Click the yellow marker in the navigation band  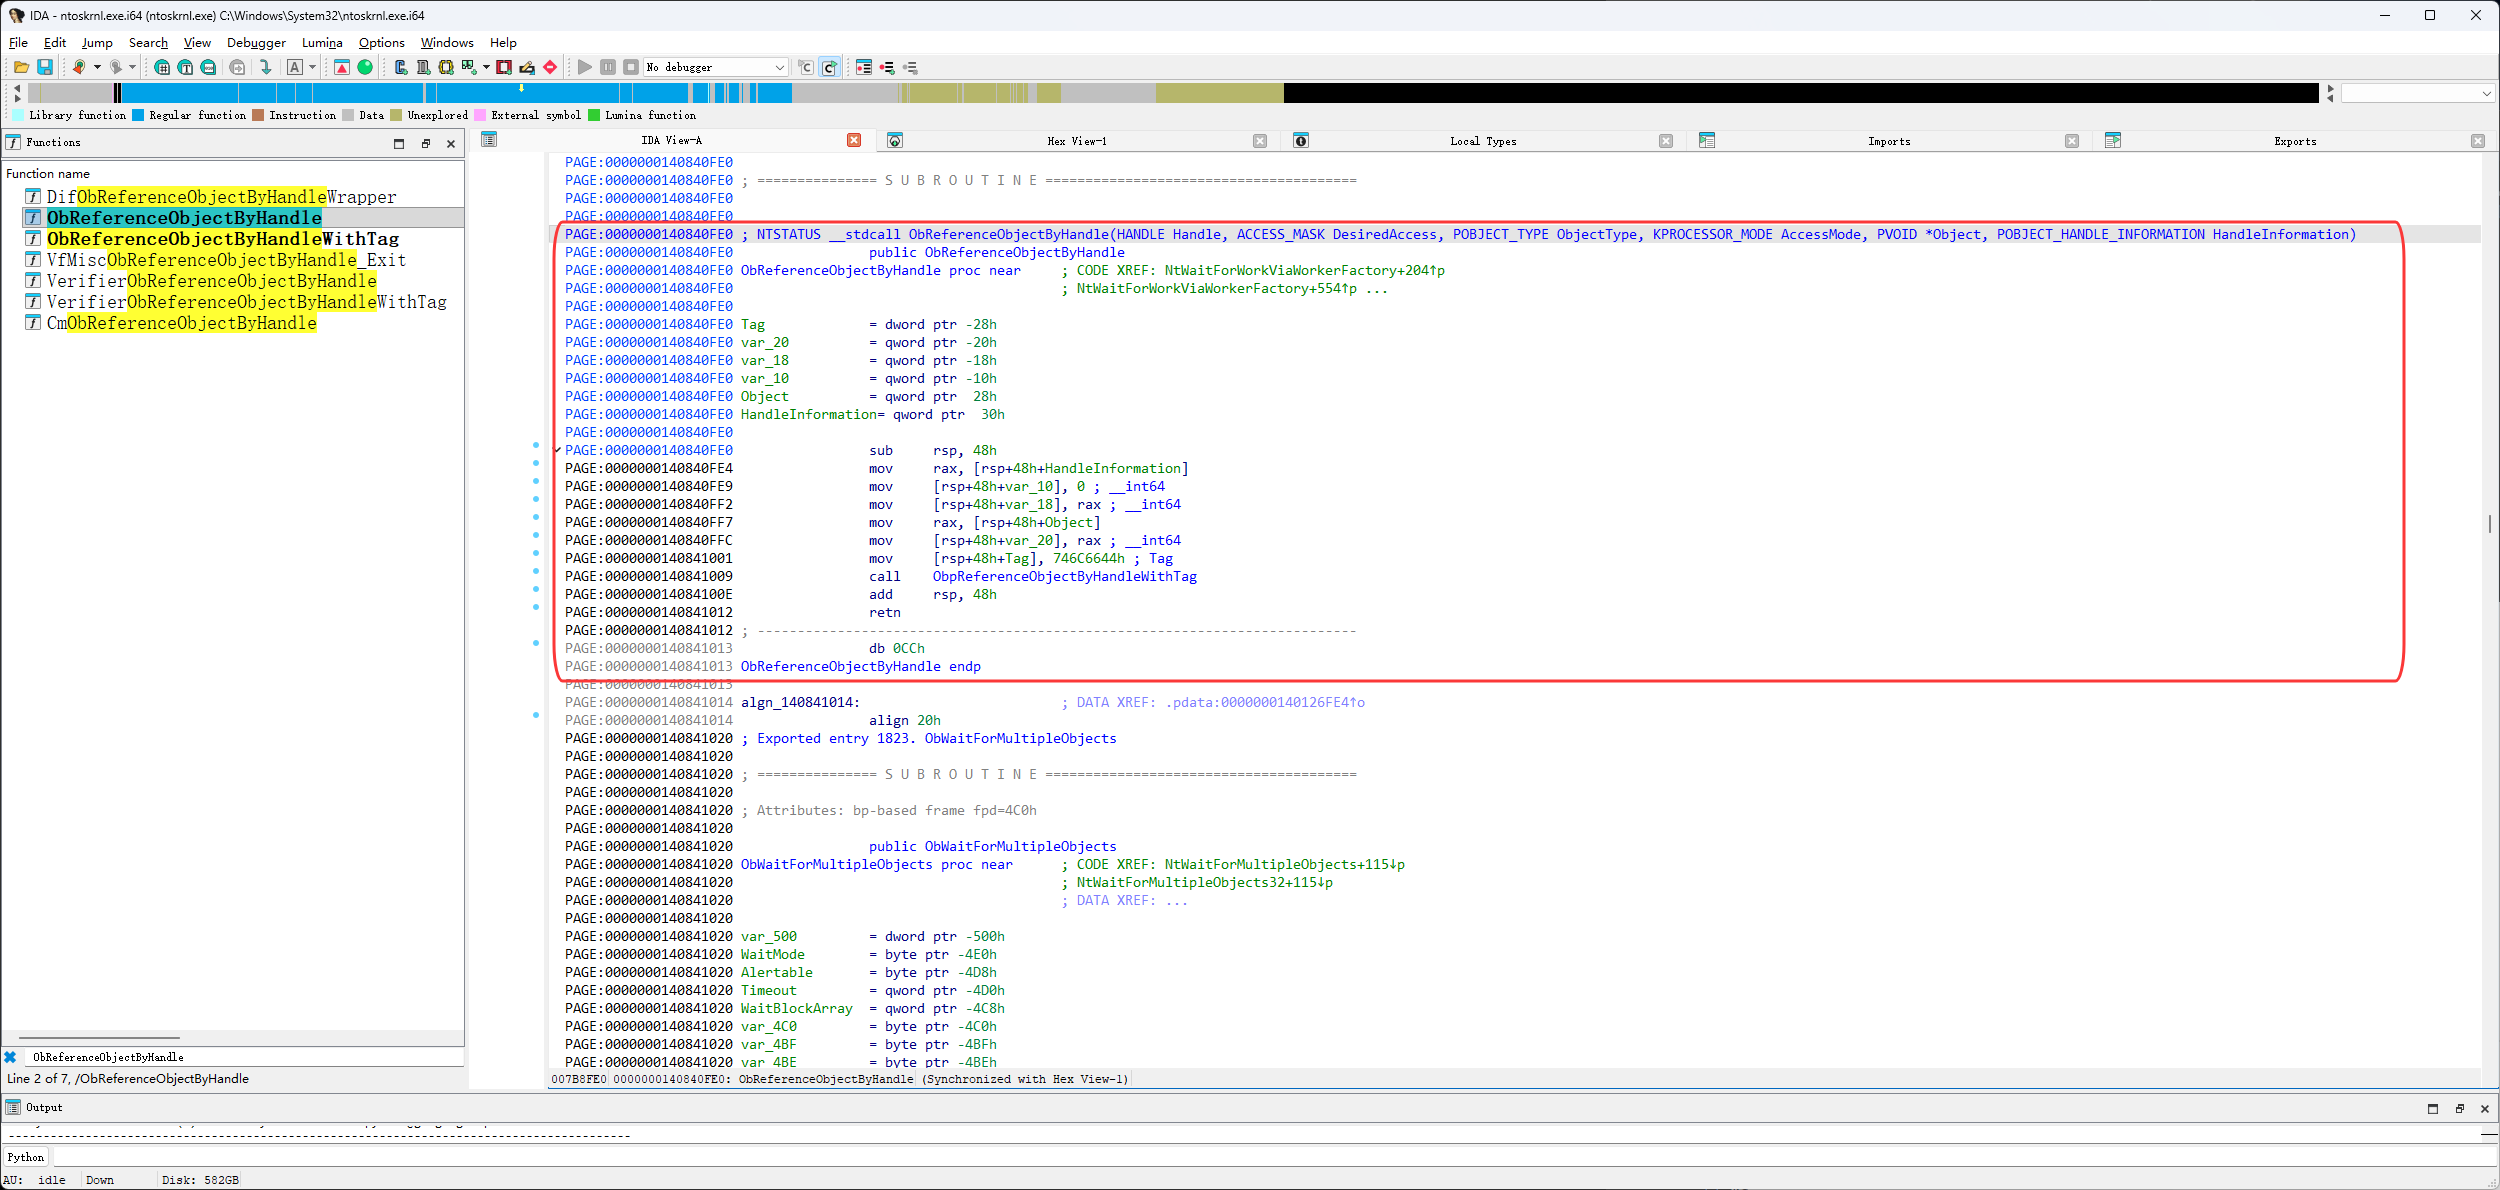[521, 89]
